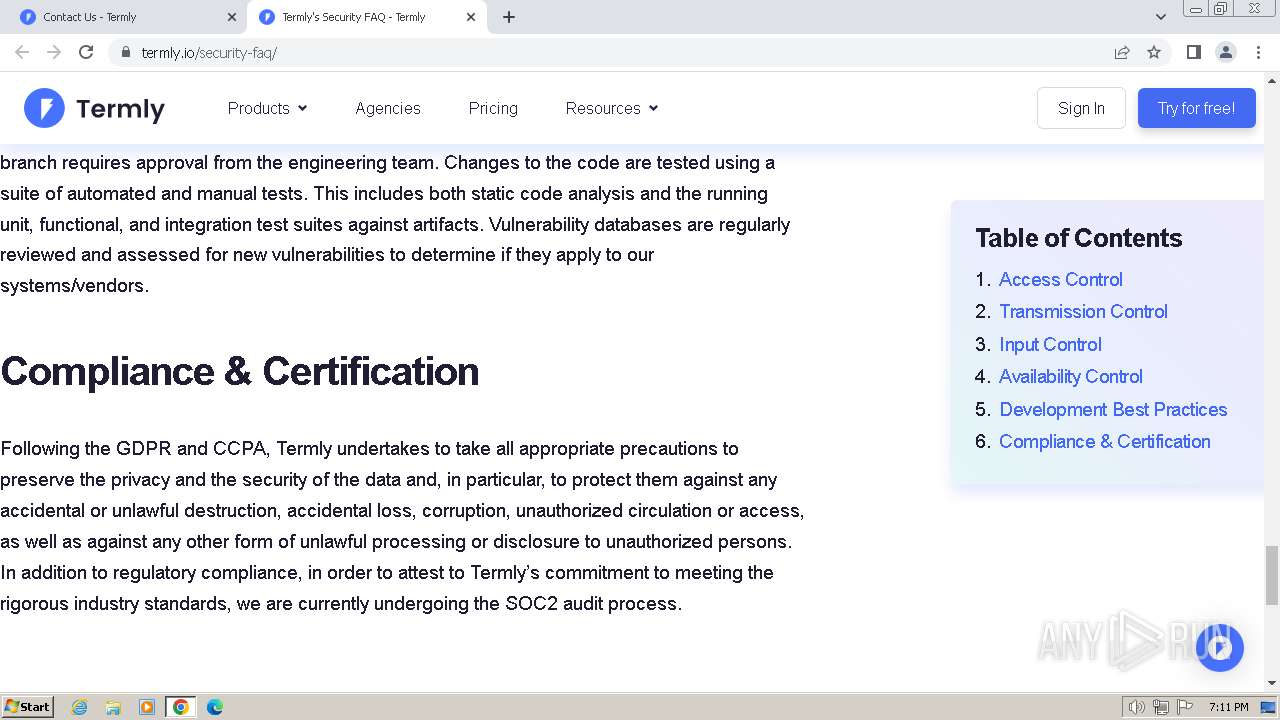Bookmark this page with the star
Screen dimensions: 1280x720
tap(1154, 52)
